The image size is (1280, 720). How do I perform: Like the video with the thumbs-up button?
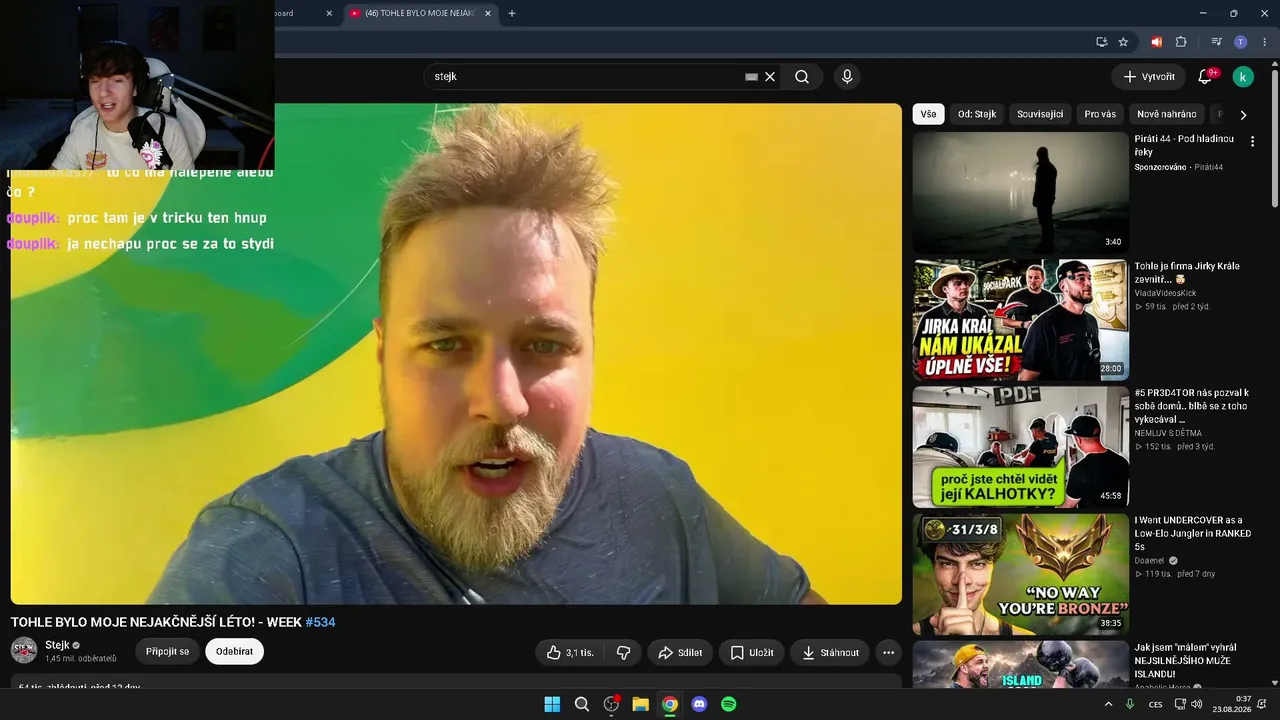pyautogui.click(x=571, y=653)
